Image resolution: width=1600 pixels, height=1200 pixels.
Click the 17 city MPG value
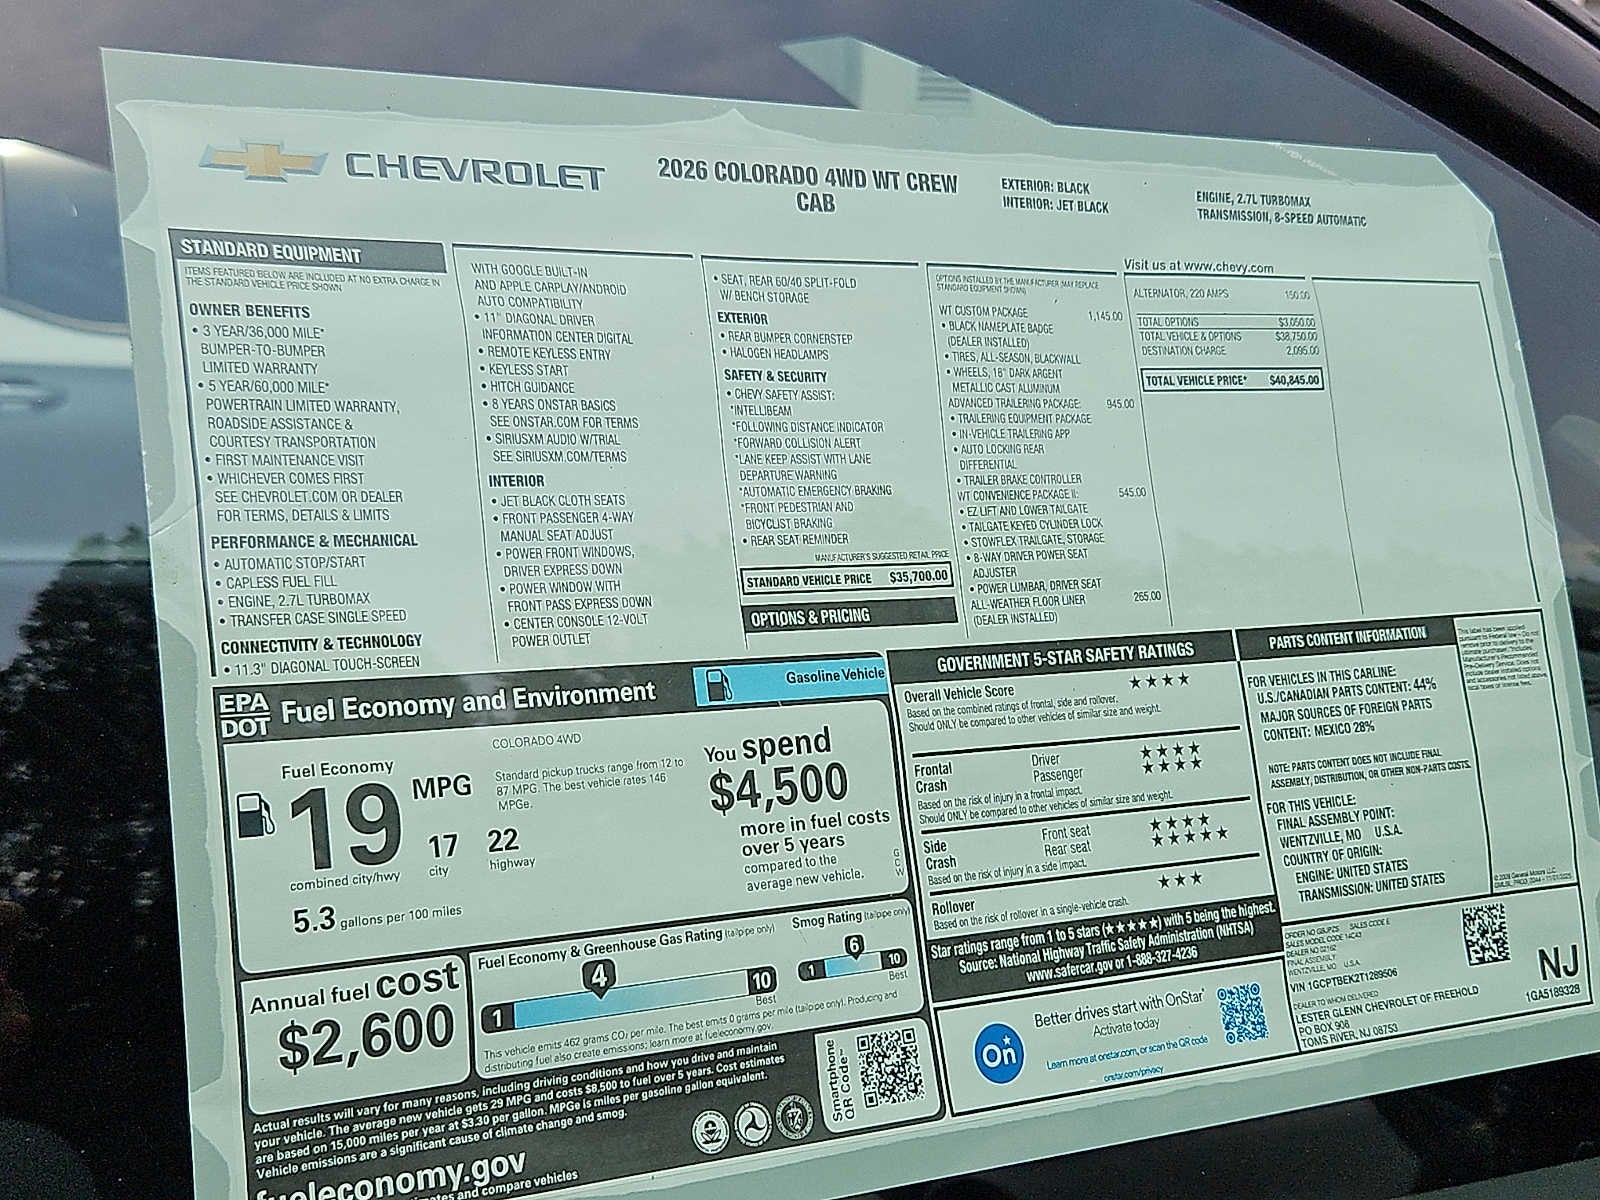click(443, 847)
